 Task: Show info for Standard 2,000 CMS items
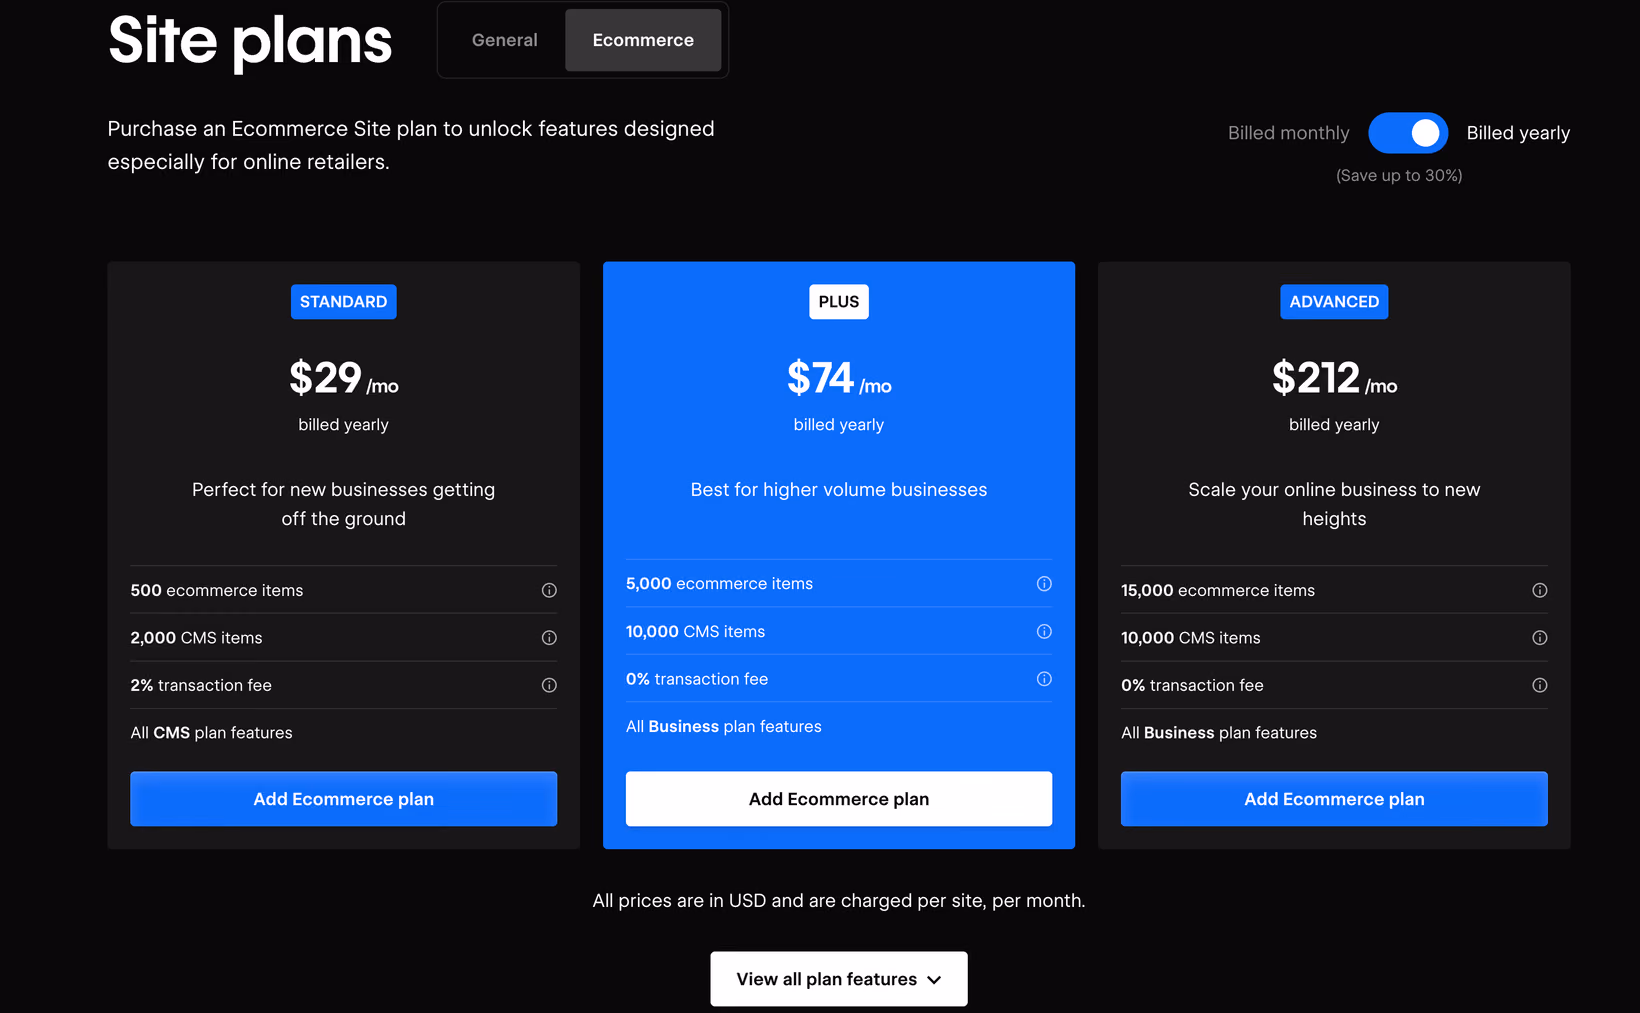point(549,638)
